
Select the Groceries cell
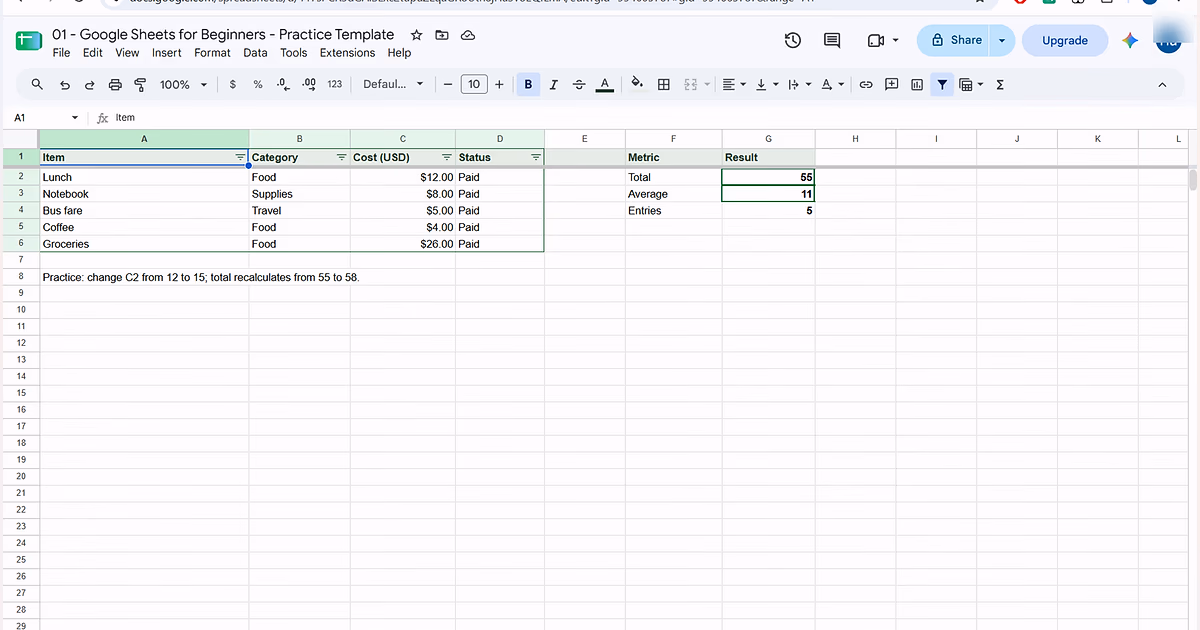[x=144, y=244]
